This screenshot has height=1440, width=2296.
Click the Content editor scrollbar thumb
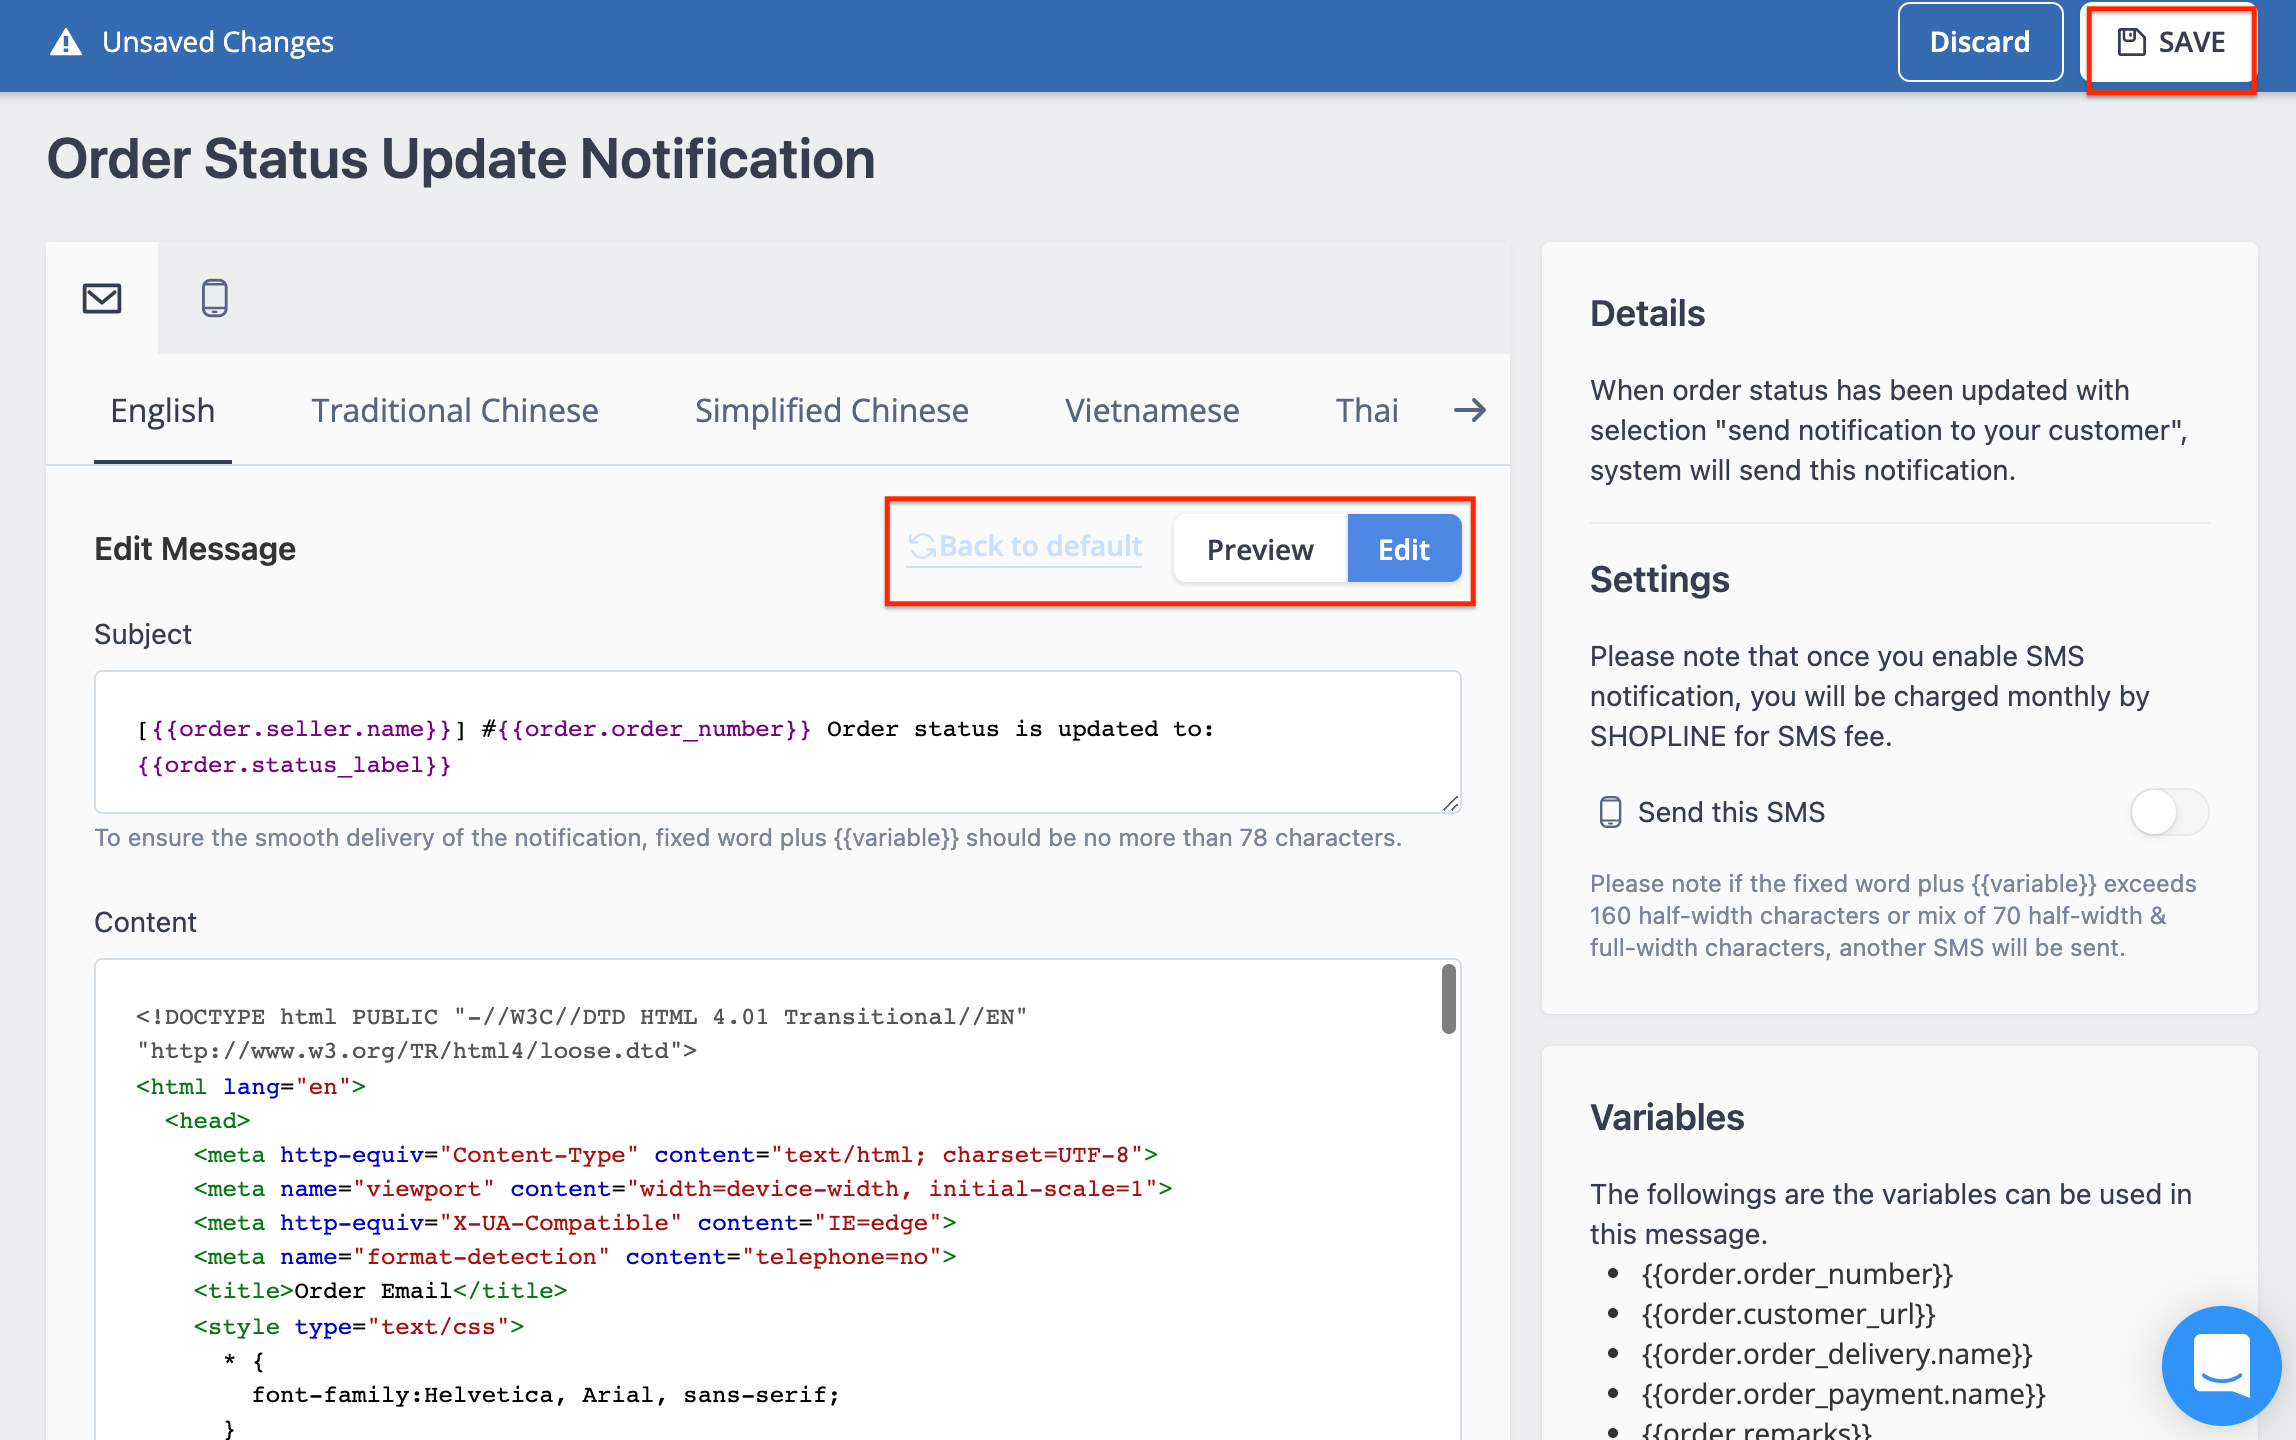coord(1448,999)
